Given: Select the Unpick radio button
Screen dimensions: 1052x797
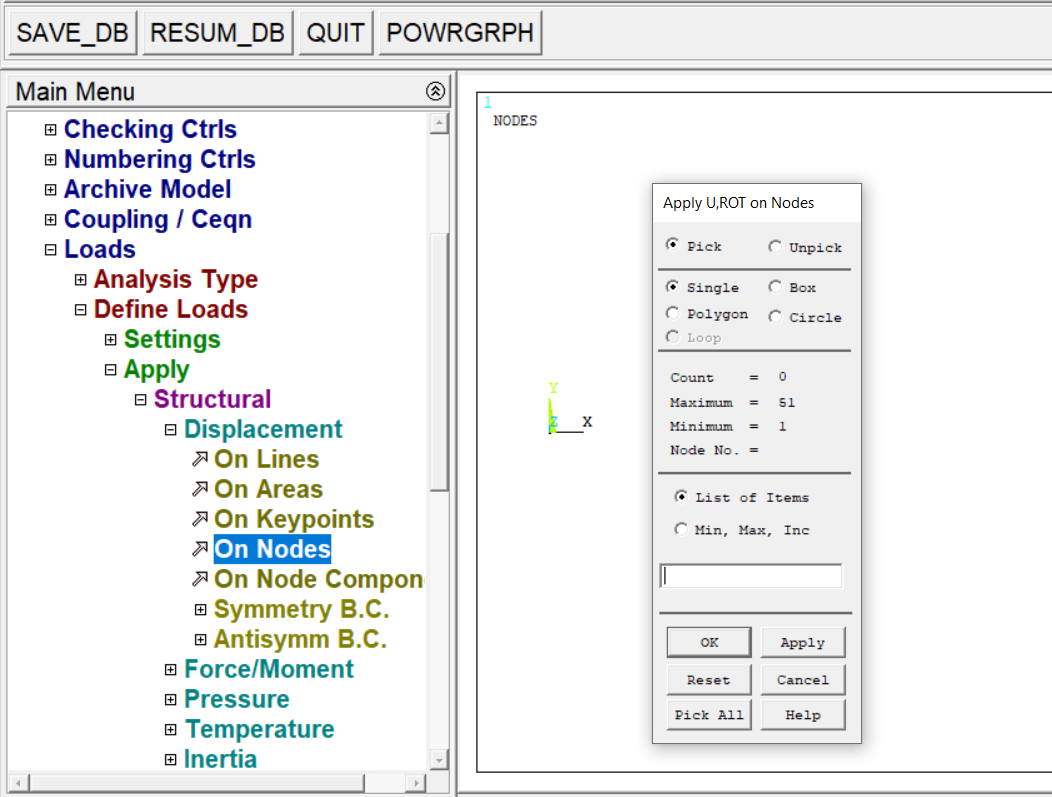Looking at the screenshot, I should tap(775, 247).
